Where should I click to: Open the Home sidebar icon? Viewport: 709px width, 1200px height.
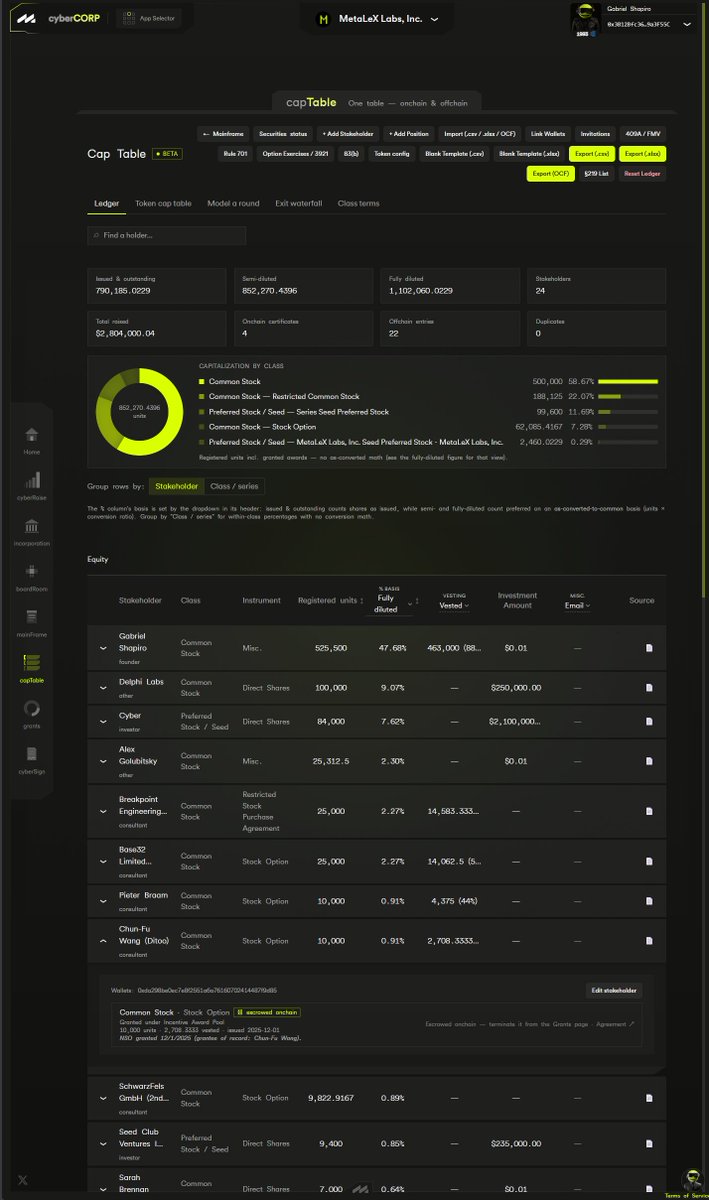(32, 435)
